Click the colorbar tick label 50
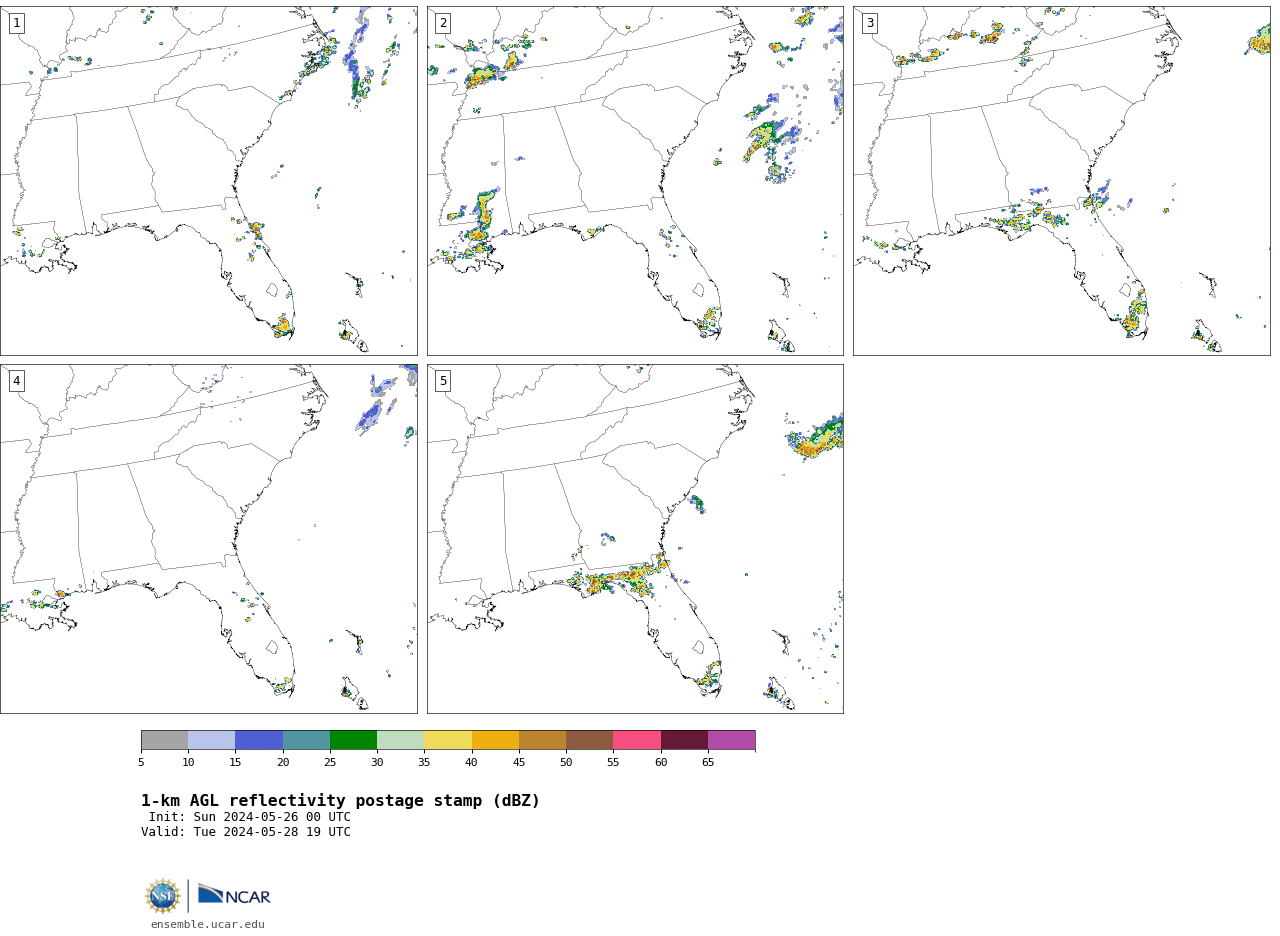 pos(566,763)
